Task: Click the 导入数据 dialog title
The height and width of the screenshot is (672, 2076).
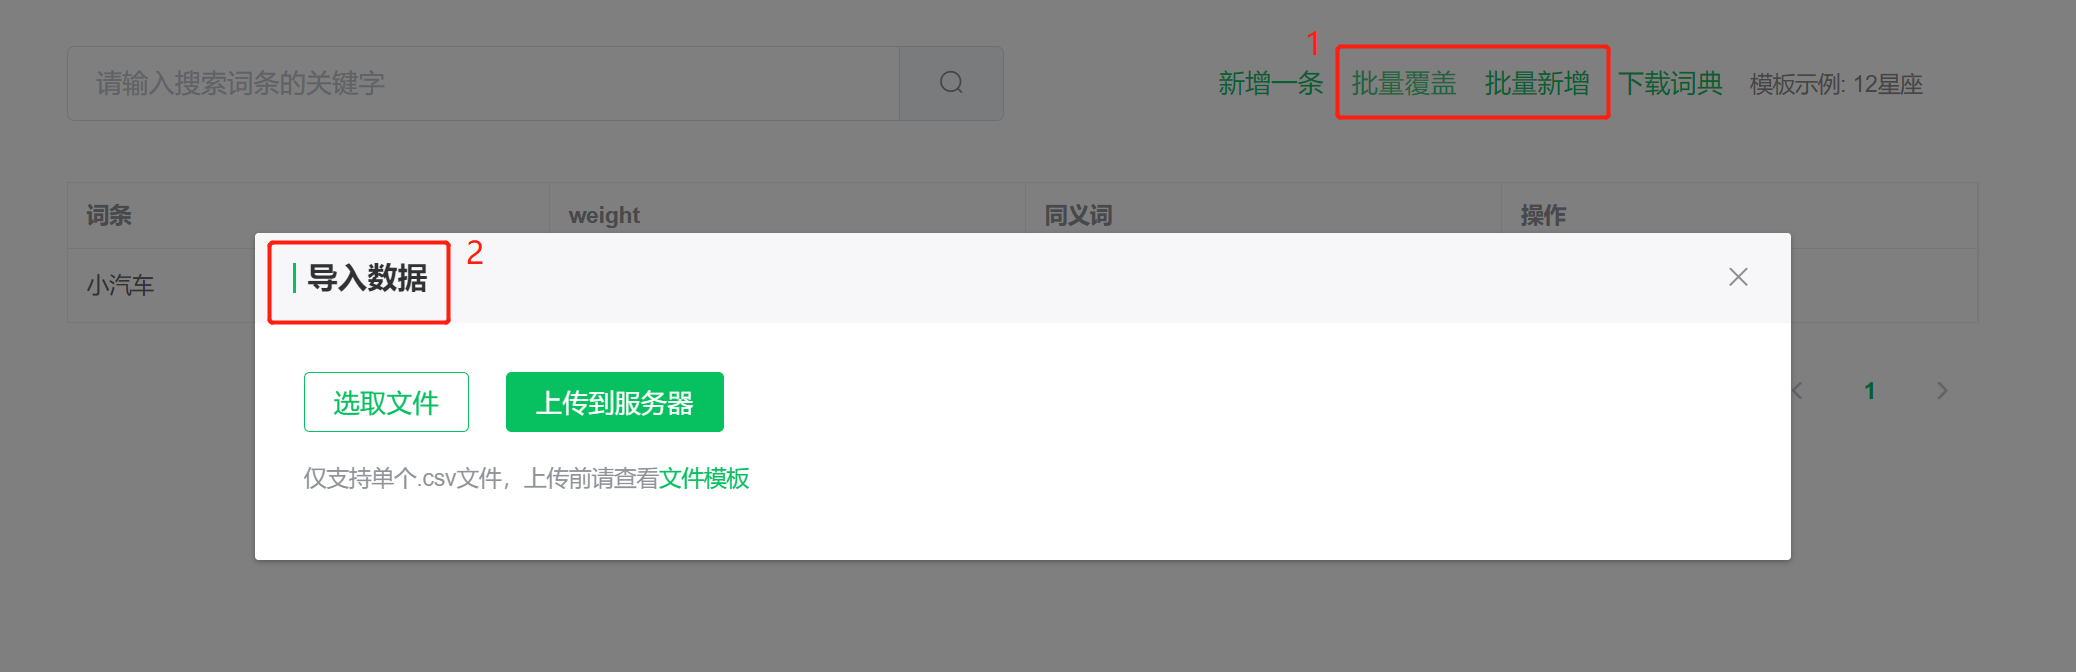Action: point(367,277)
